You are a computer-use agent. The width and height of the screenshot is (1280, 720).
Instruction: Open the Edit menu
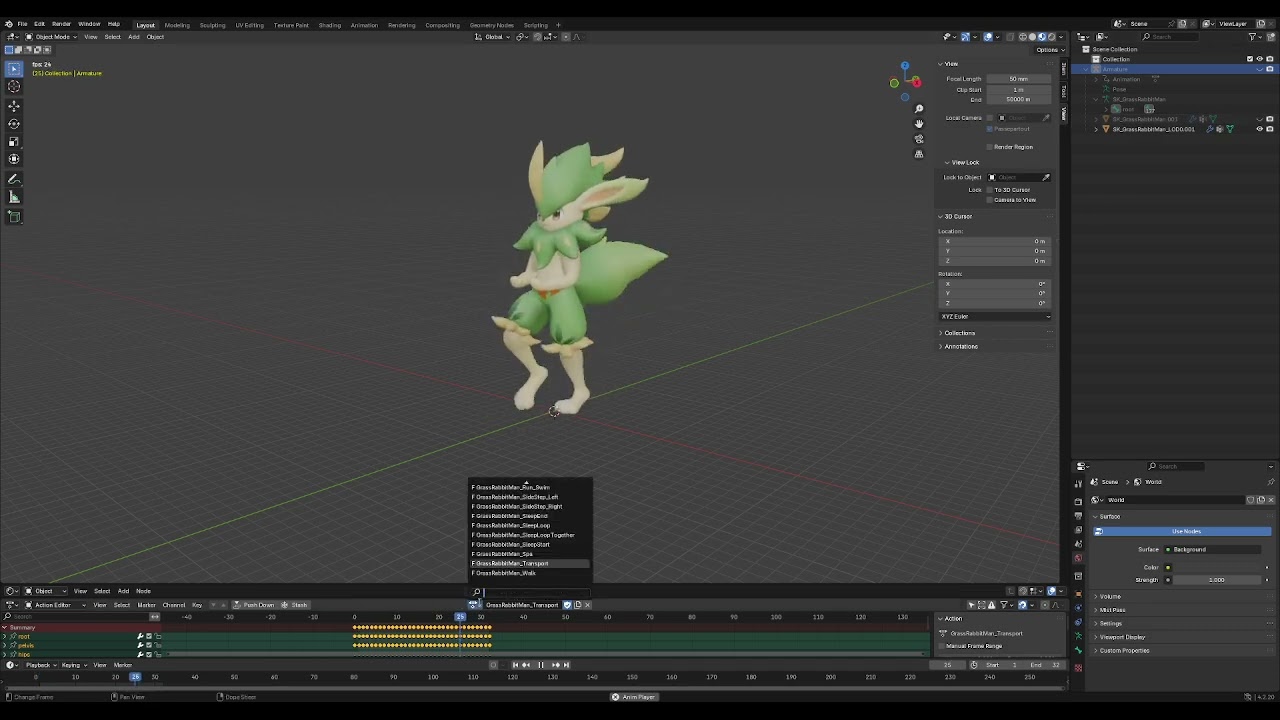39,24
